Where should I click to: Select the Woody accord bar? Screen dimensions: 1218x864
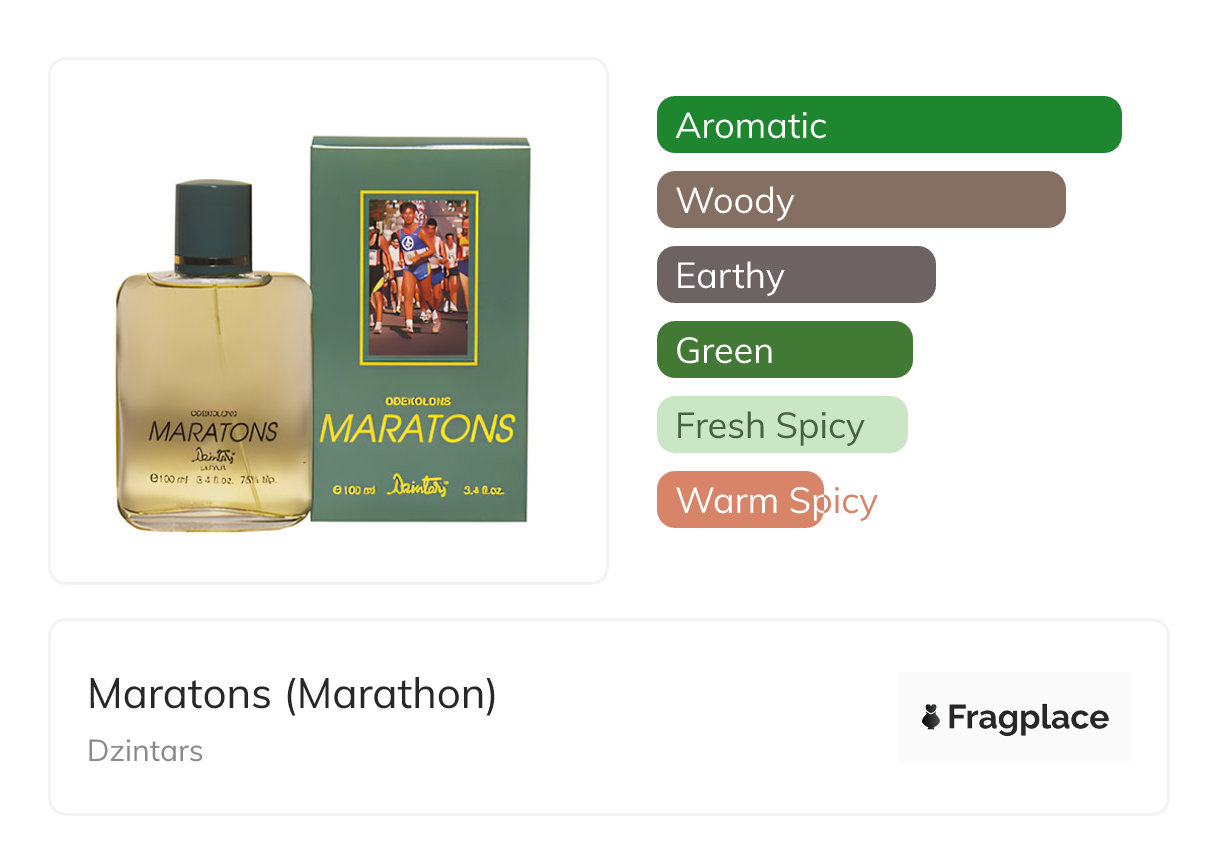(x=861, y=200)
